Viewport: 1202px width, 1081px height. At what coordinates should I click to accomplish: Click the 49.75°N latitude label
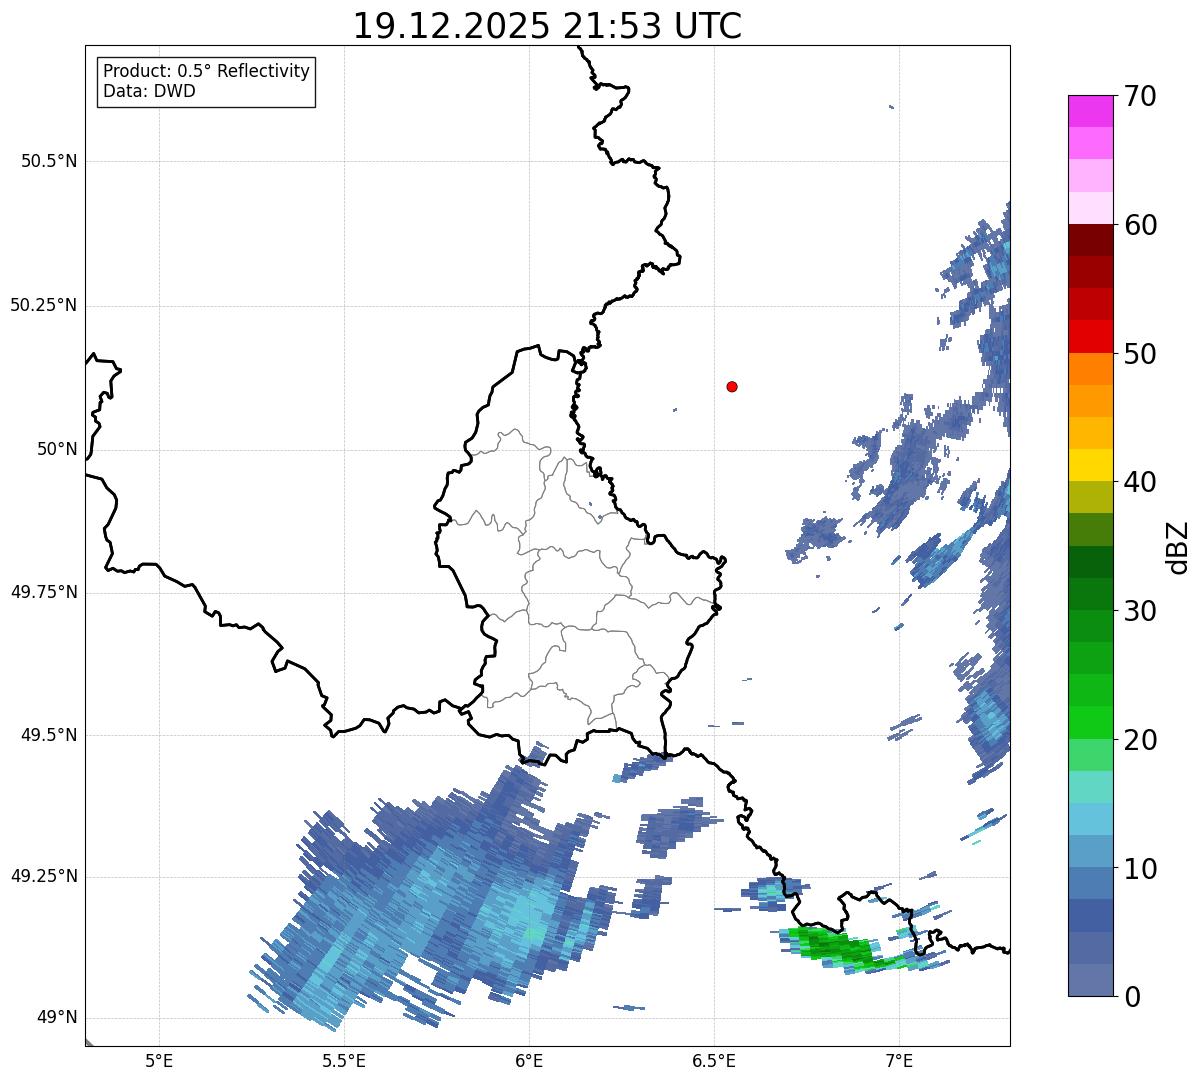43,592
